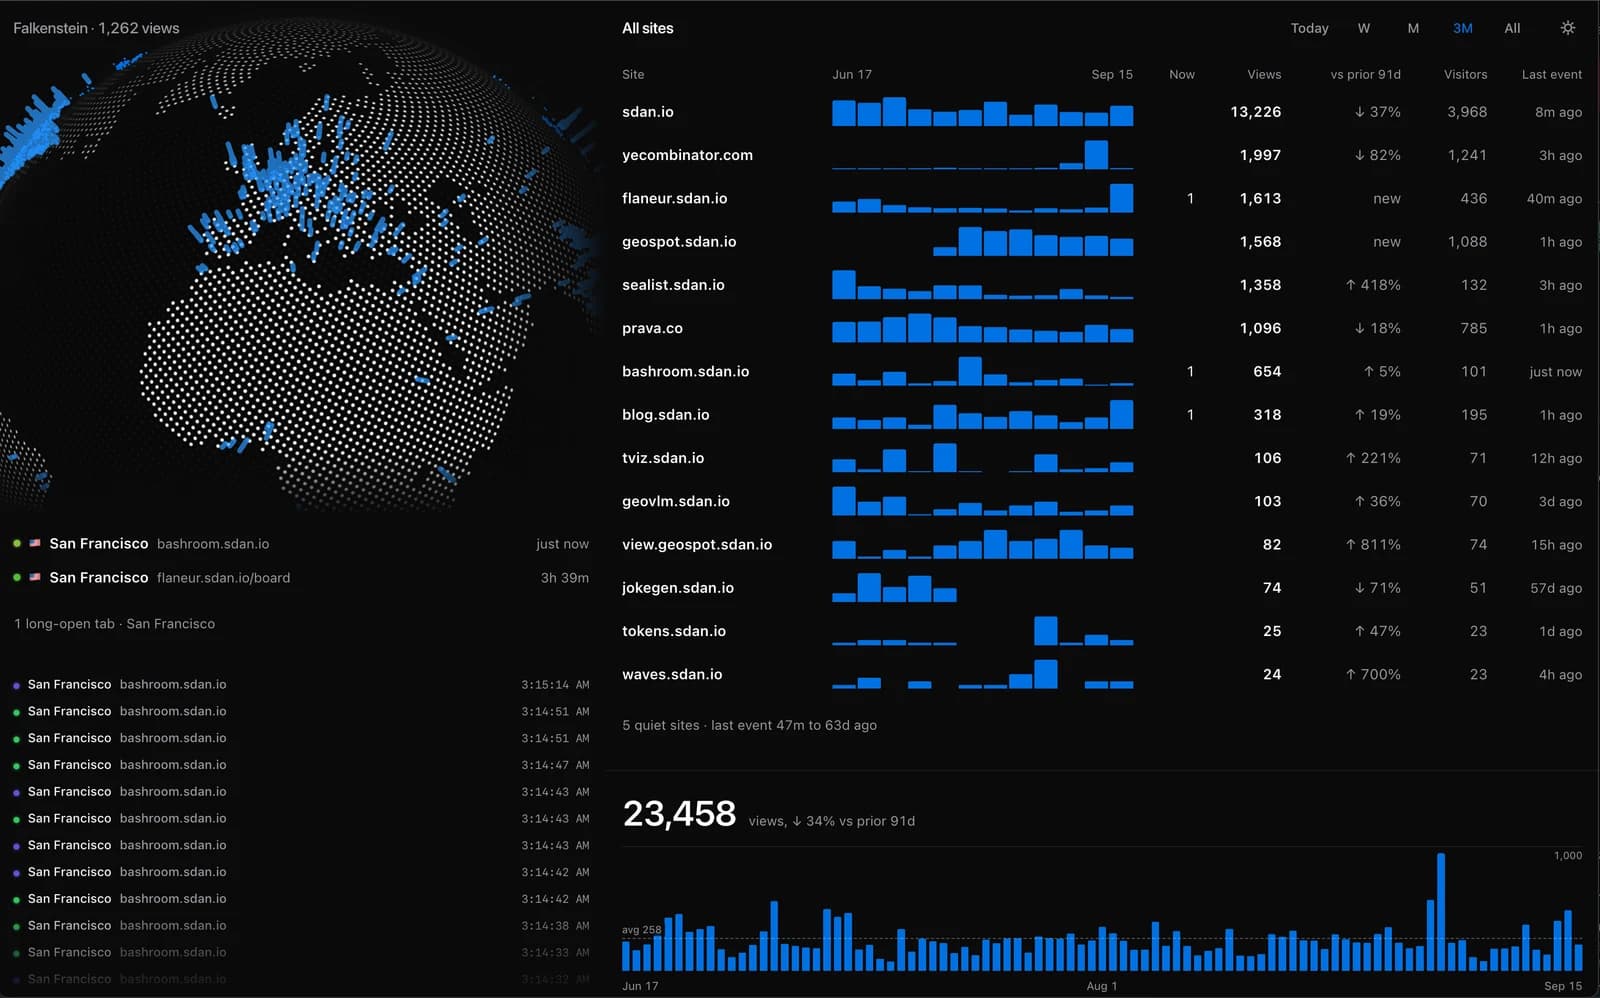Click jokegen.sdan.io site name
Viewport: 1600px width, 998px height.
click(x=677, y=588)
